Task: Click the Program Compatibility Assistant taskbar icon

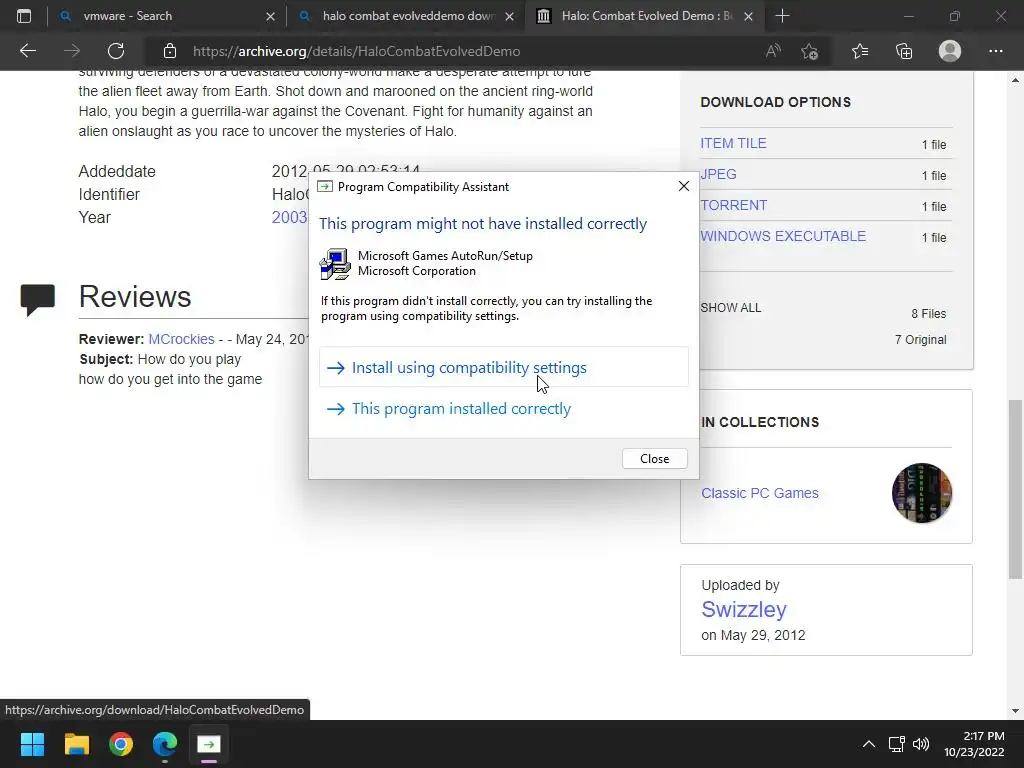Action: coord(209,744)
